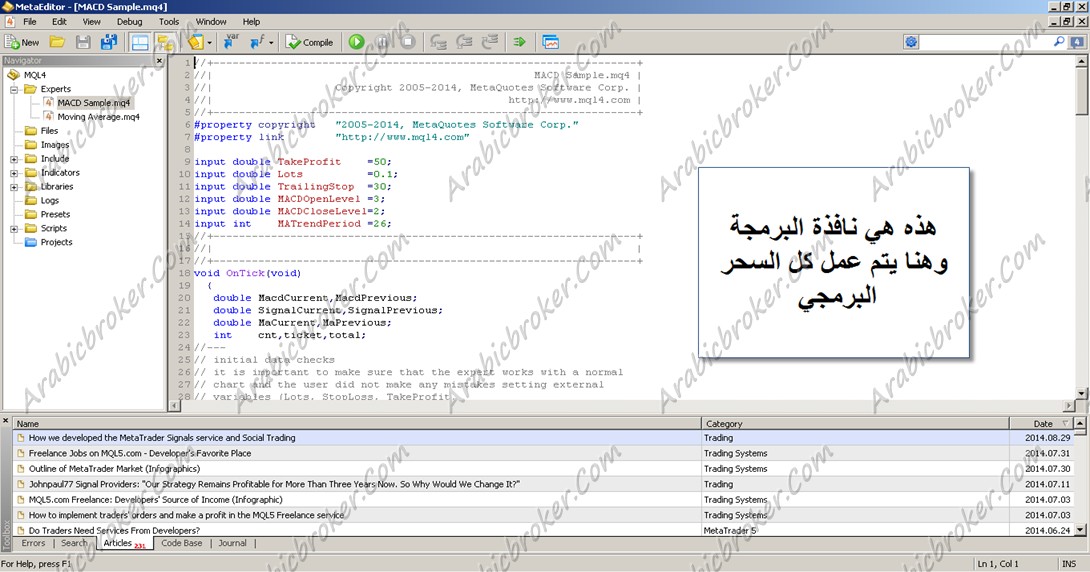Screen dimensions: 1090x572
Task: Select the Presets folder
Action: (55, 214)
